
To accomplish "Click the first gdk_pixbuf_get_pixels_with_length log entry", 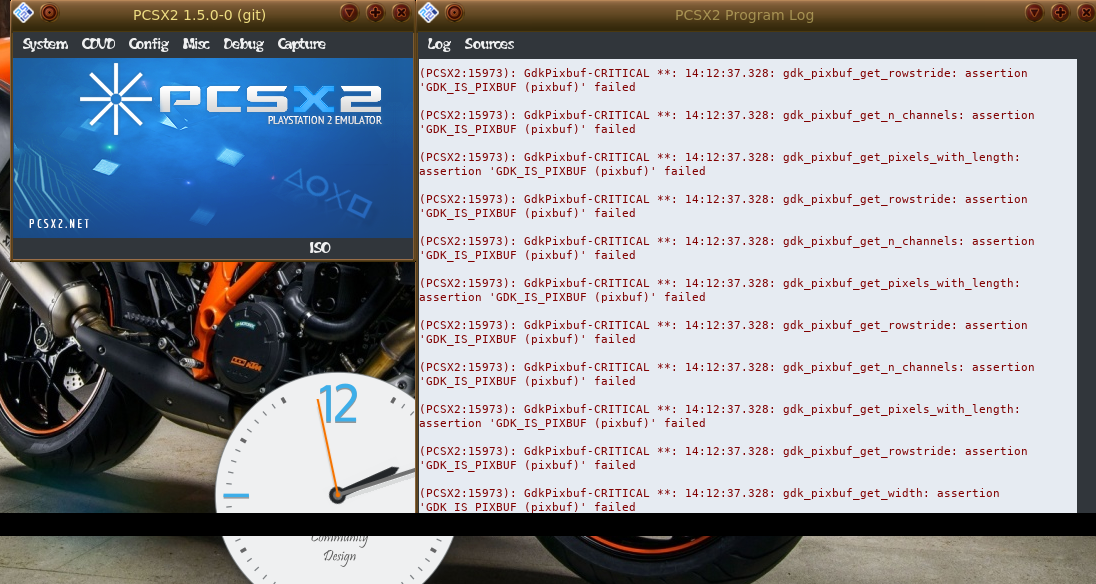I will 720,163.
